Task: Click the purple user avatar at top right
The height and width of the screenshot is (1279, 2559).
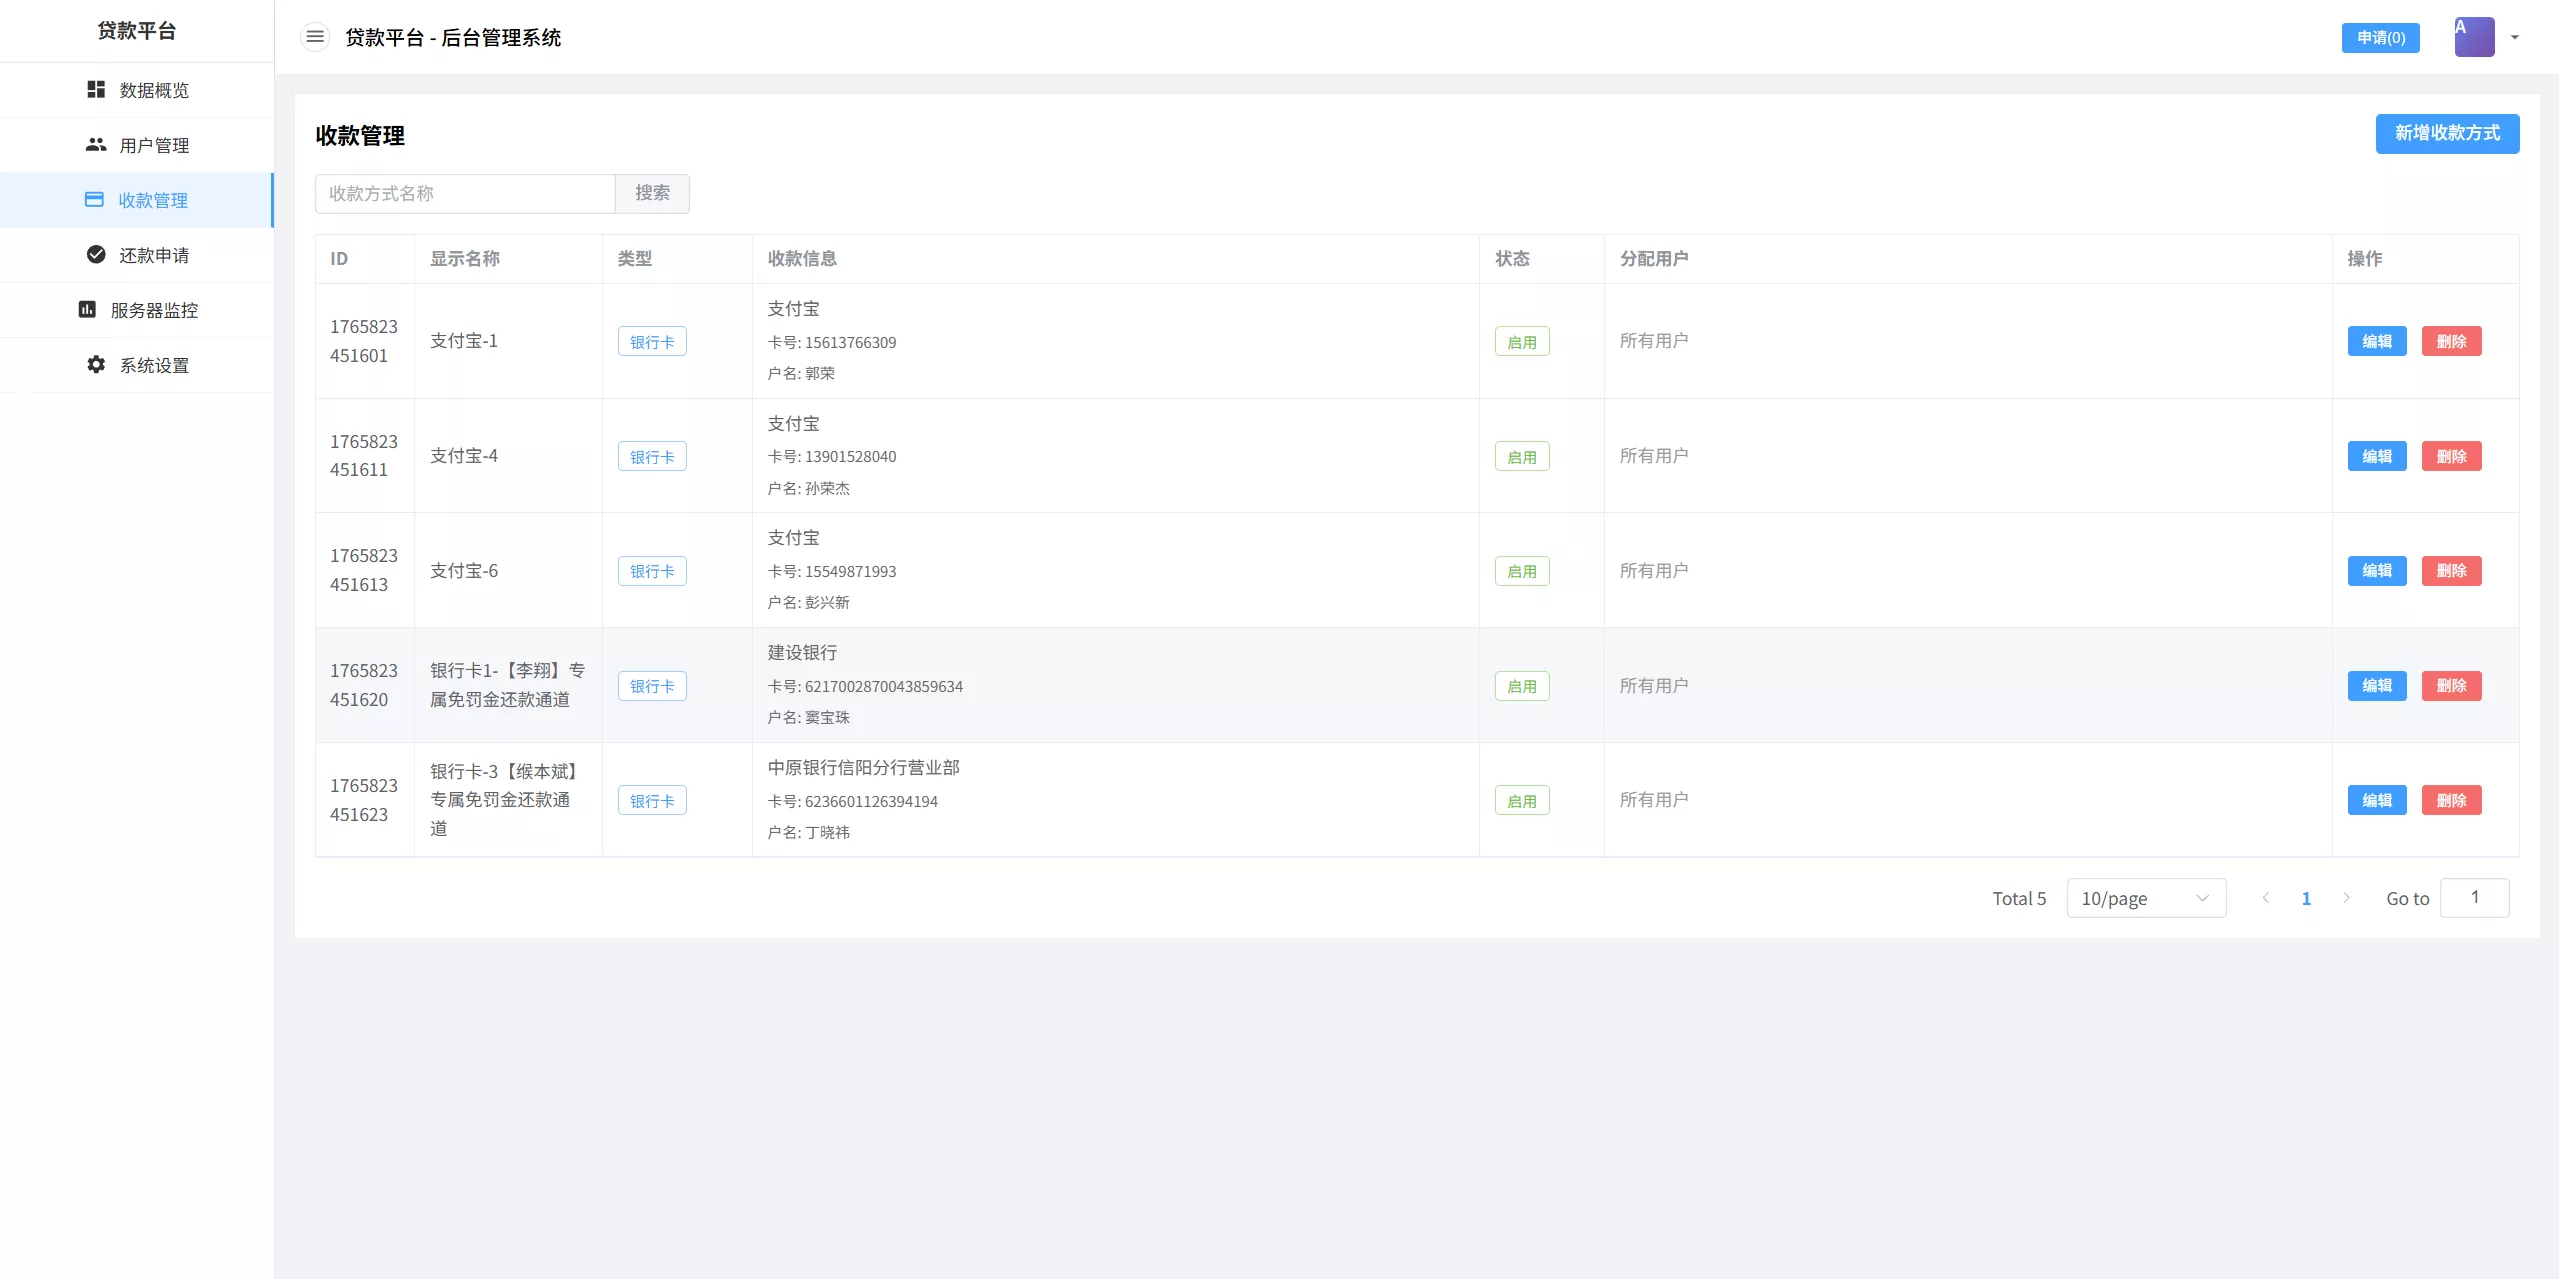Action: click(2474, 36)
